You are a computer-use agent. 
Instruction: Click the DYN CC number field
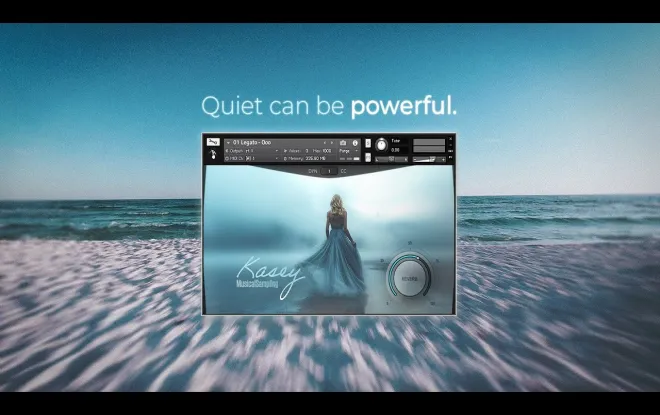click(x=329, y=171)
